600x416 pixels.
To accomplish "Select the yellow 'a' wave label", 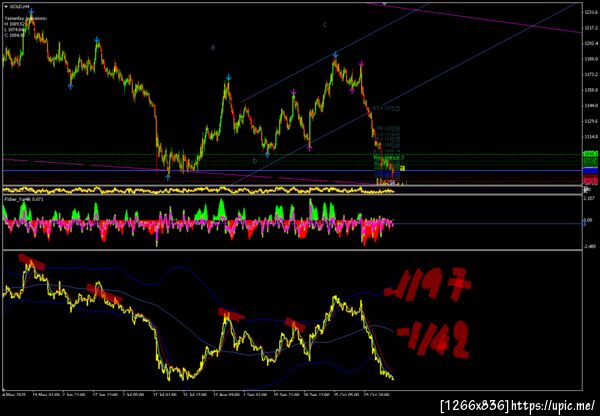I will click(x=402, y=168).
